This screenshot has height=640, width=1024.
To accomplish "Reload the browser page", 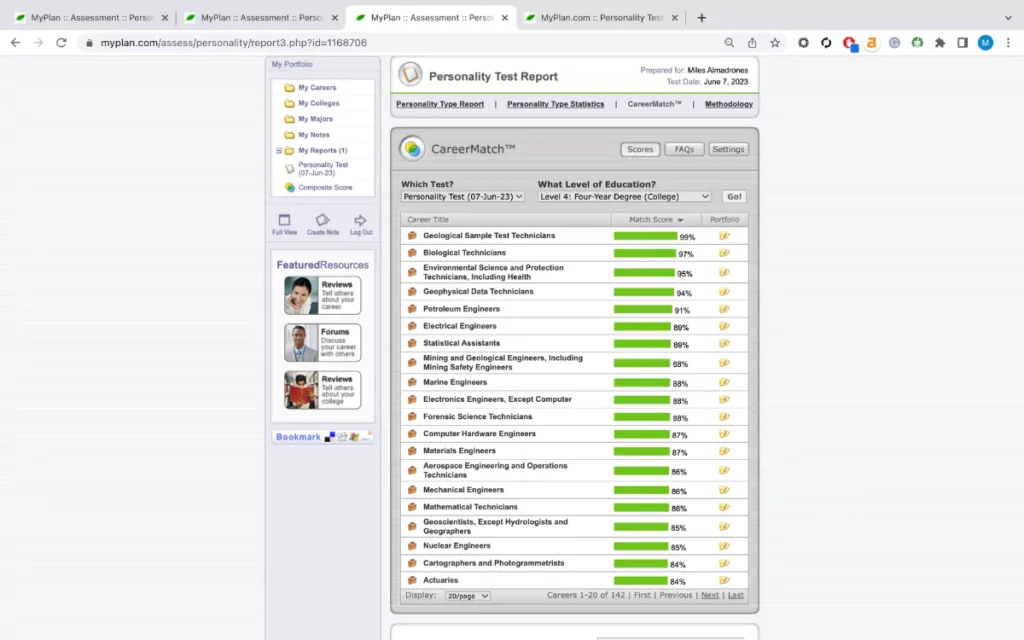I will point(61,42).
